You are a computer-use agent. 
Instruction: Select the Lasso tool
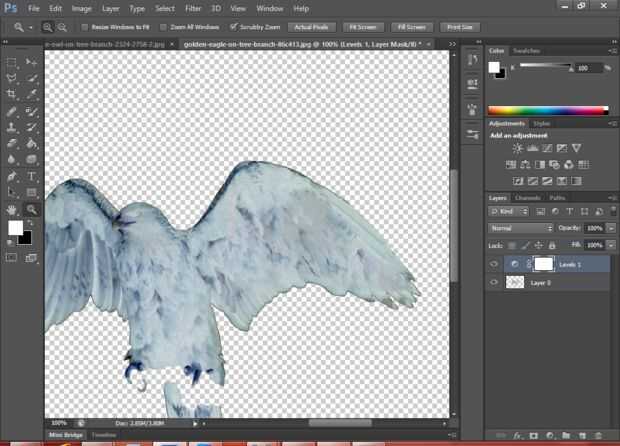point(11,77)
